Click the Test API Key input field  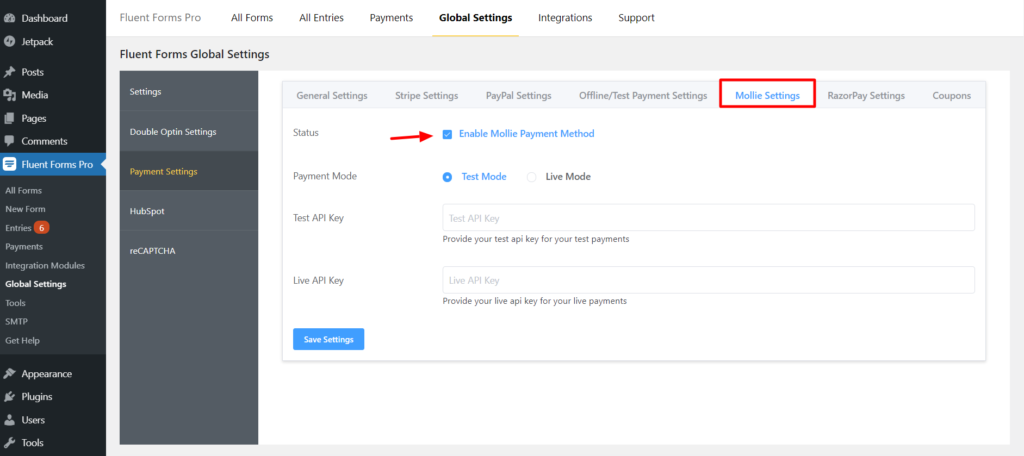click(708, 218)
